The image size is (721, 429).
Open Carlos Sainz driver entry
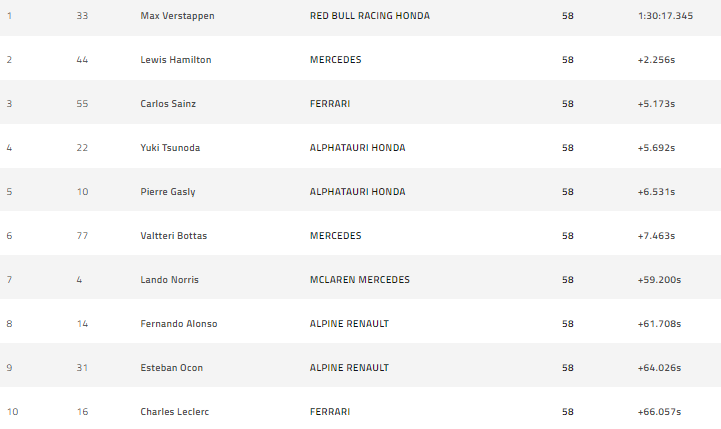coord(170,104)
